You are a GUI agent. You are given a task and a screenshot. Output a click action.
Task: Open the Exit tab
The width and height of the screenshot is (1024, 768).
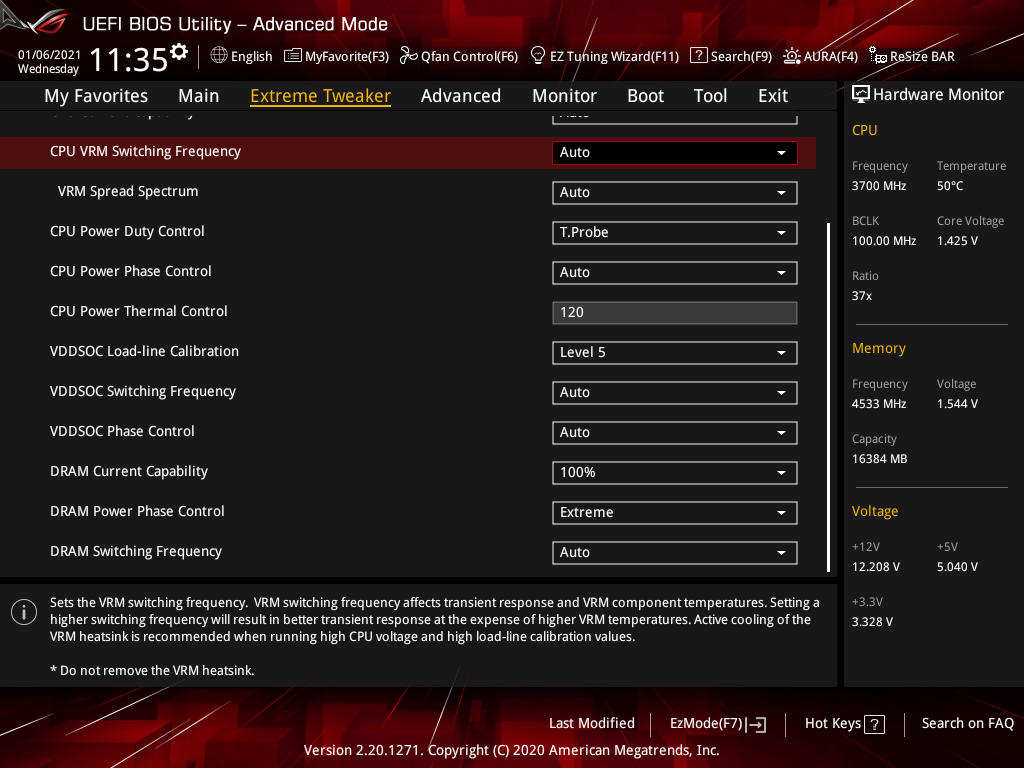click(773, 96)
